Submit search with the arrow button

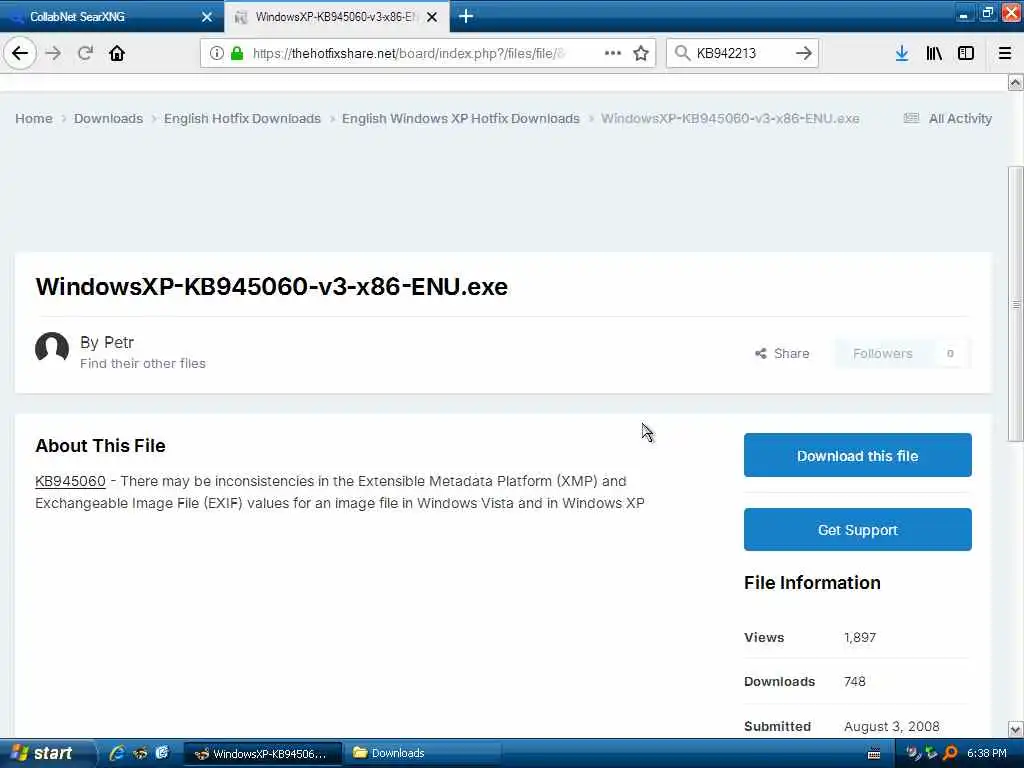coord(804,53)
